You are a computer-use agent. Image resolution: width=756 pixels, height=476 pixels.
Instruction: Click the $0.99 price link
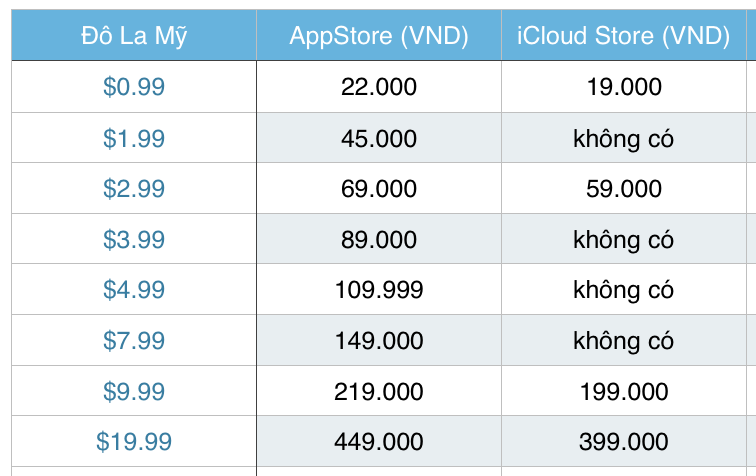(x=134, y=87)
